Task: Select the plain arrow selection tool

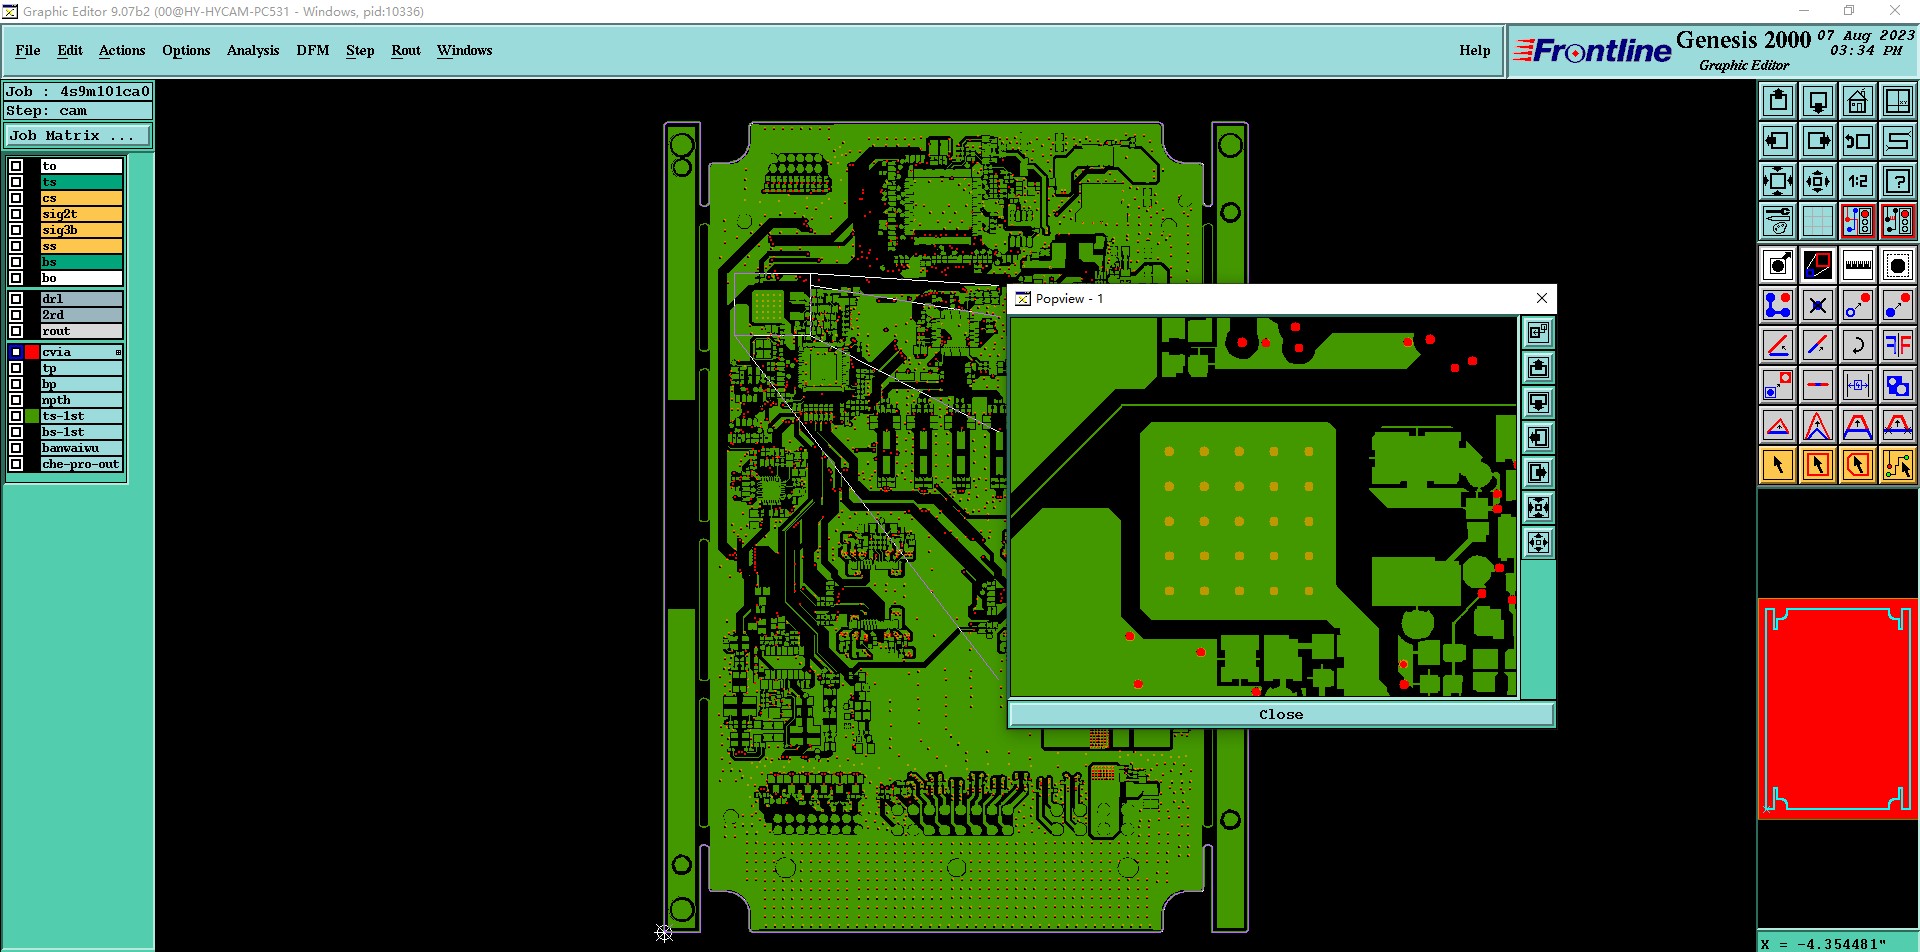Action: pyautogui.click(x=1777, y=465)
